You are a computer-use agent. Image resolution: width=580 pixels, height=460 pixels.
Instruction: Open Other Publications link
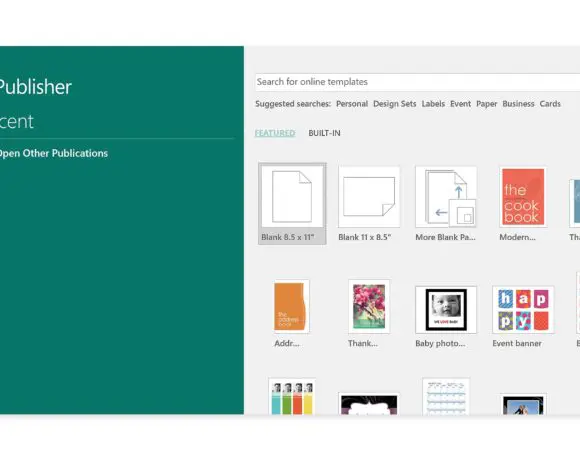[x=53, y=153]
